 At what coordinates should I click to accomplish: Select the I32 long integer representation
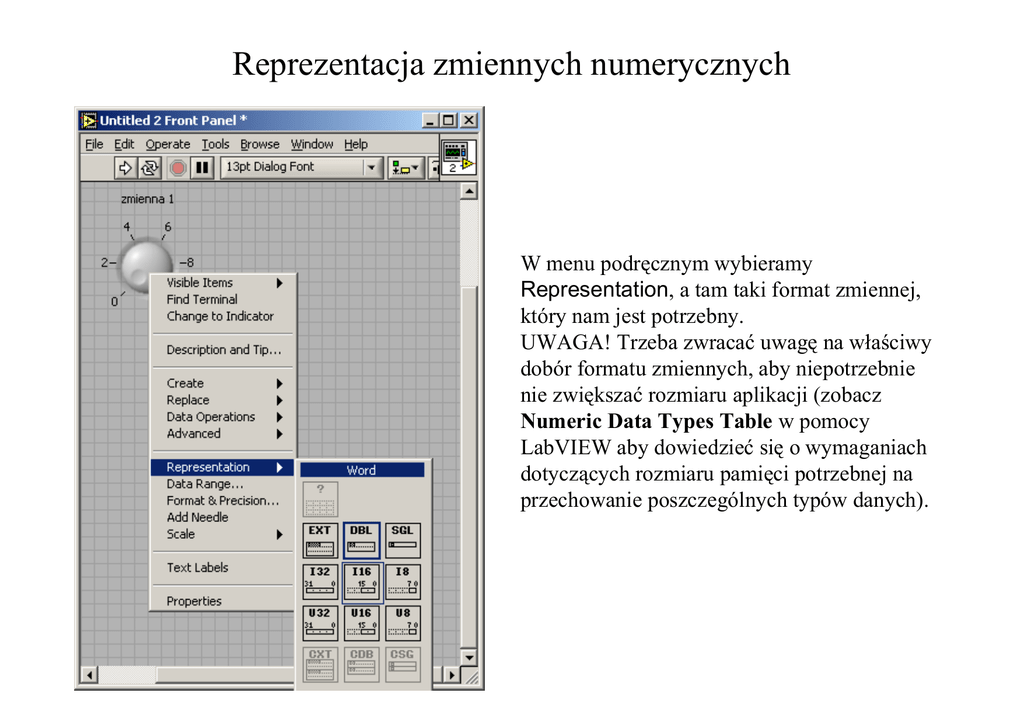pyautogui.click(x=320, y=582)
